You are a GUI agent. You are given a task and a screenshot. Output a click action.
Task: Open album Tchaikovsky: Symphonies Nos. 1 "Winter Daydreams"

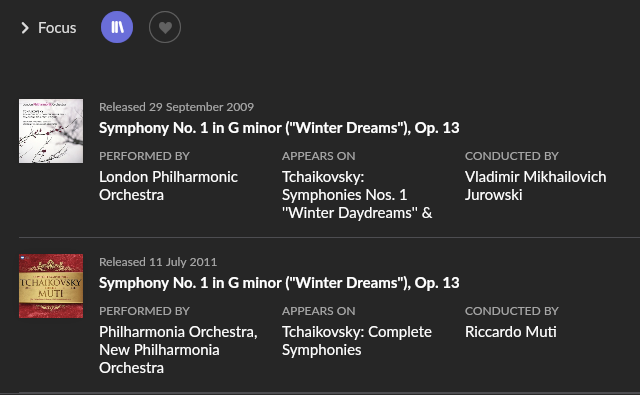tap(357, 195)
